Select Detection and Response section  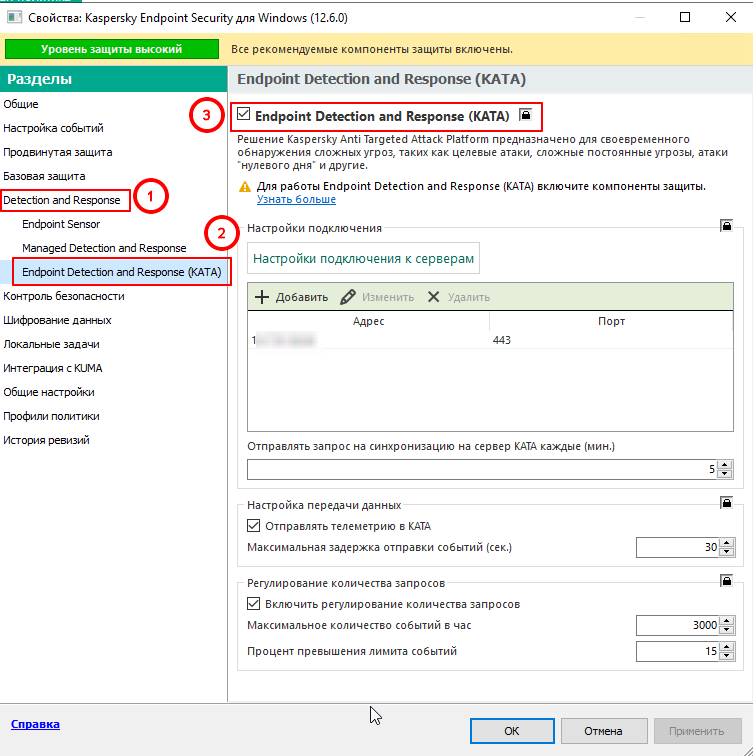point(62,200)
